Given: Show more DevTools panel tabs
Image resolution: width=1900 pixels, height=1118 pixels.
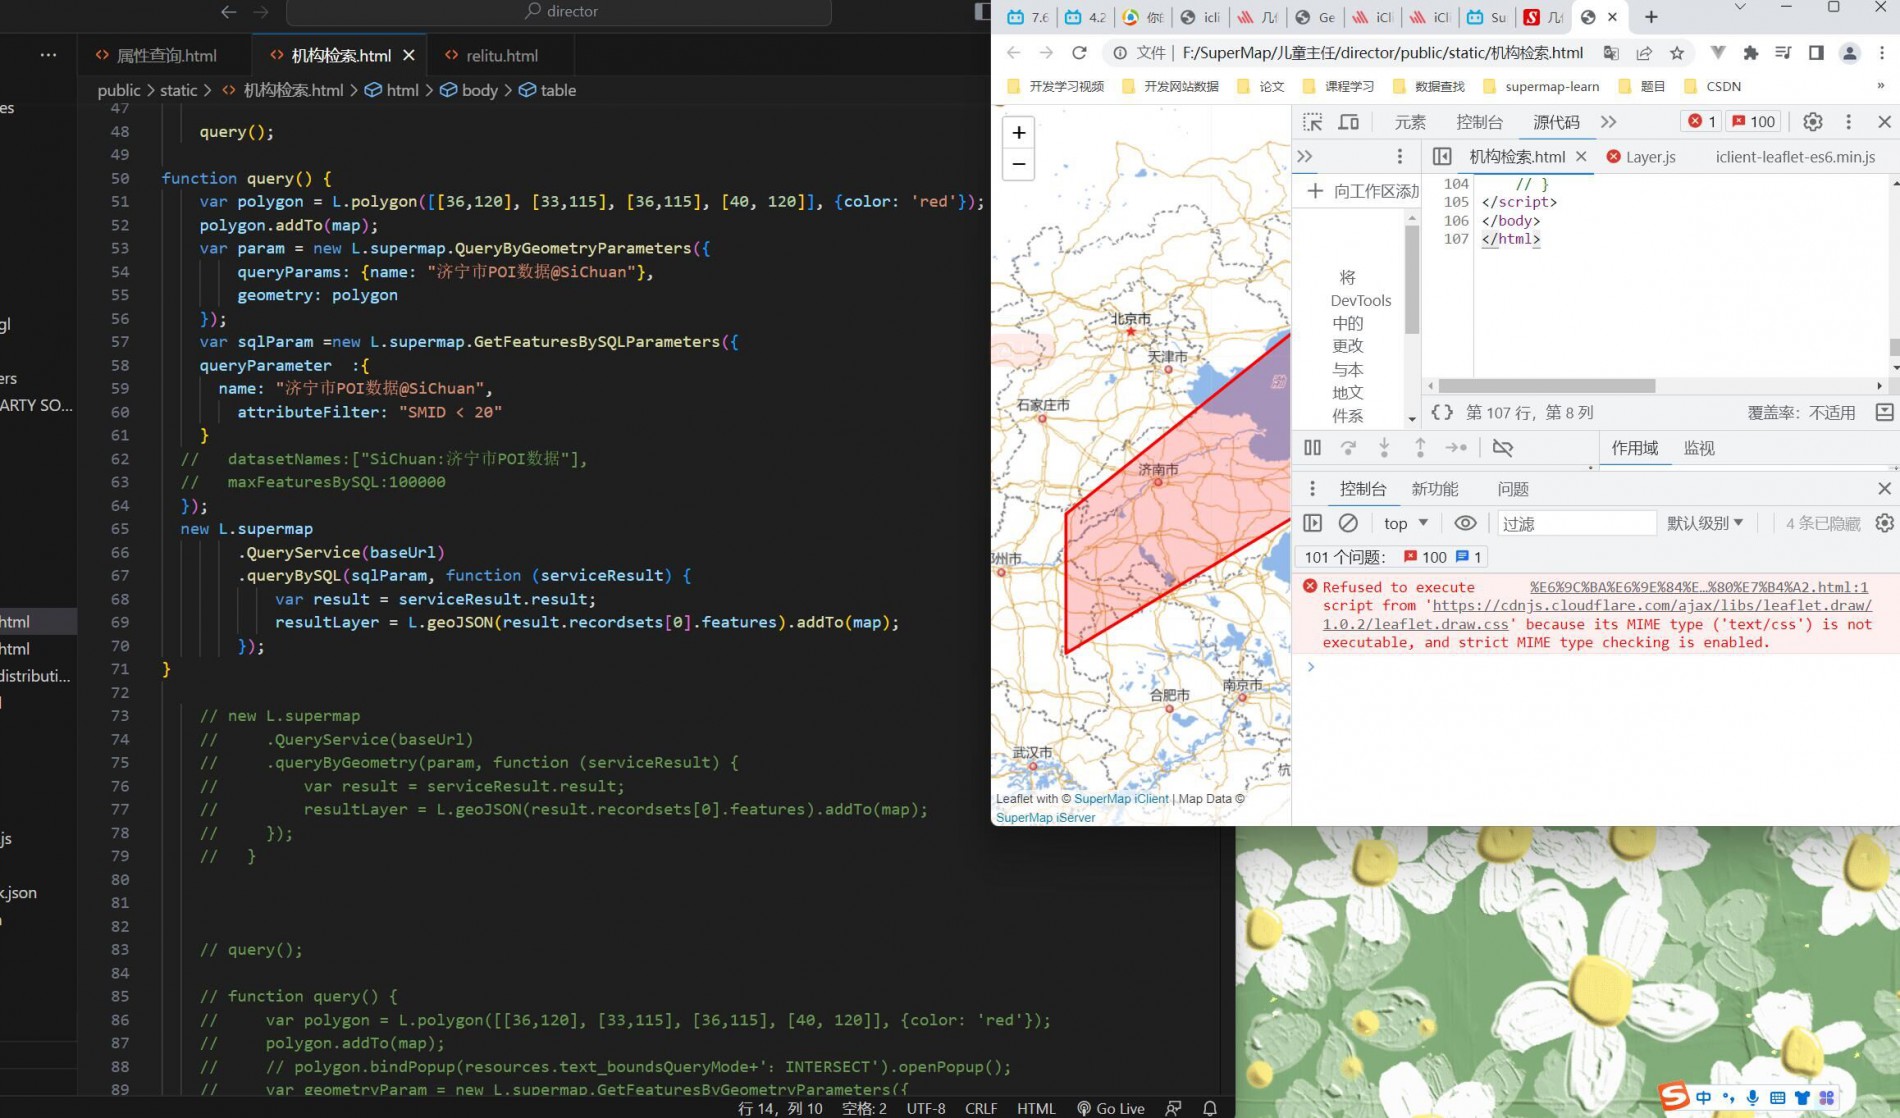Looking at the screenshot, I should pyautogui.click(x=1608, y=122).
